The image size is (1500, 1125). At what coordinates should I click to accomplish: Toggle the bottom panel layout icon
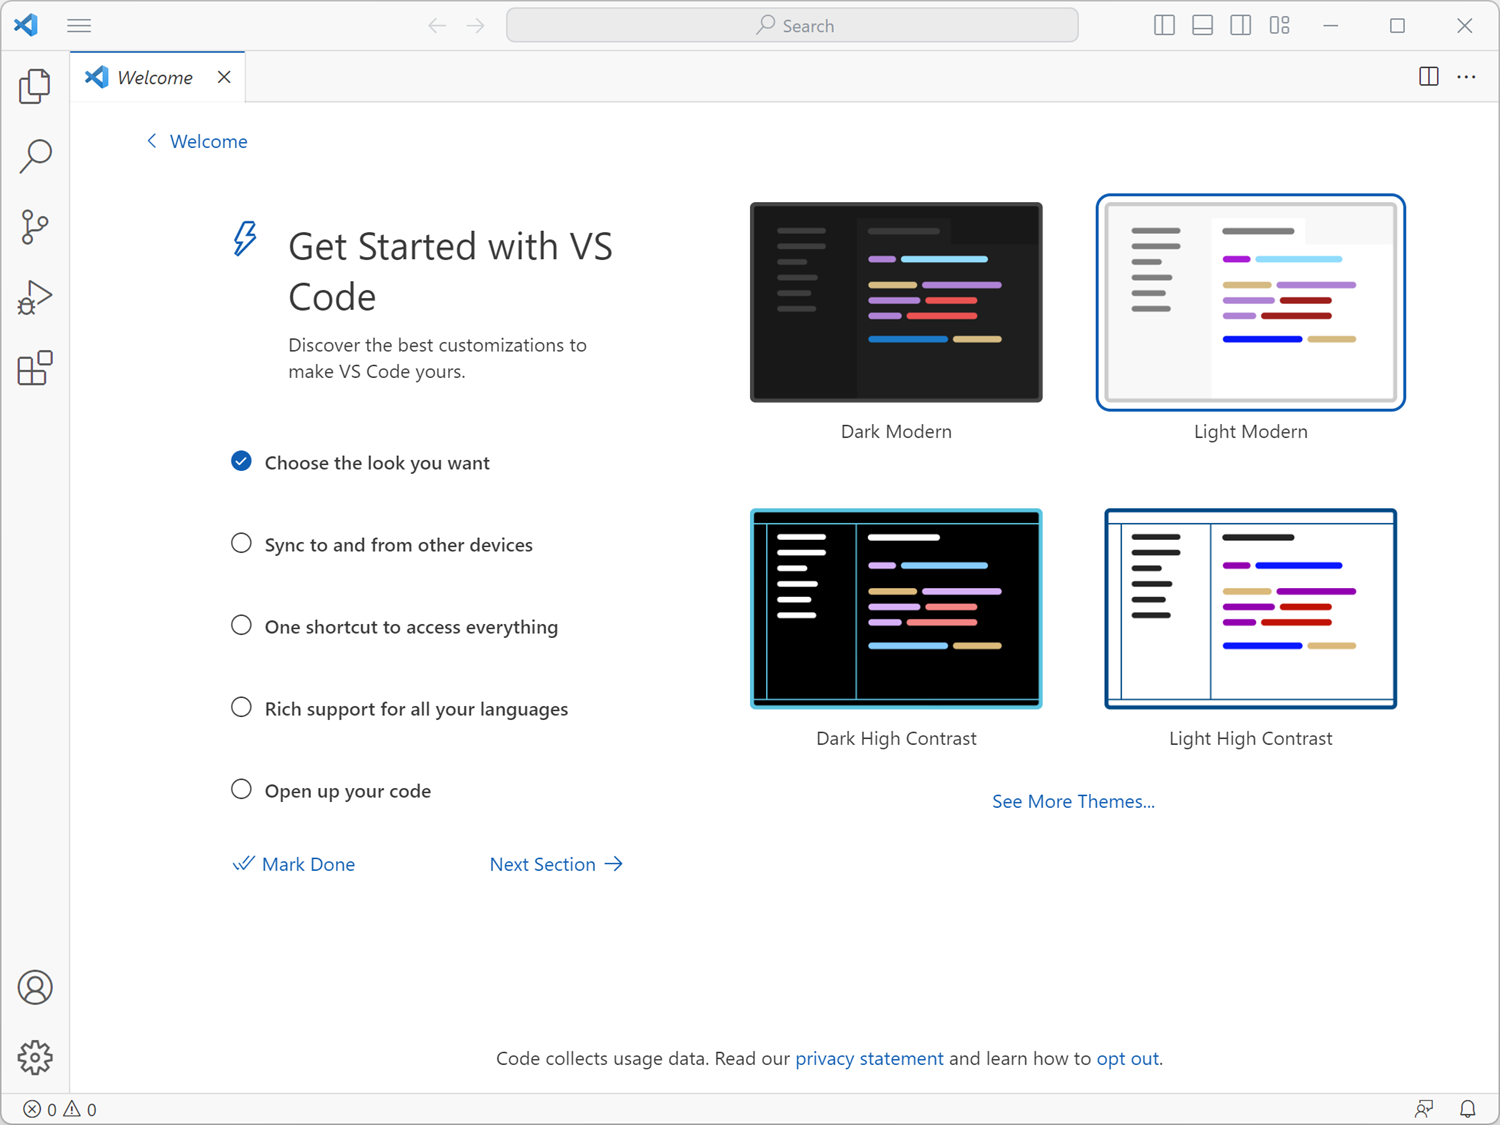point(1202,25)
